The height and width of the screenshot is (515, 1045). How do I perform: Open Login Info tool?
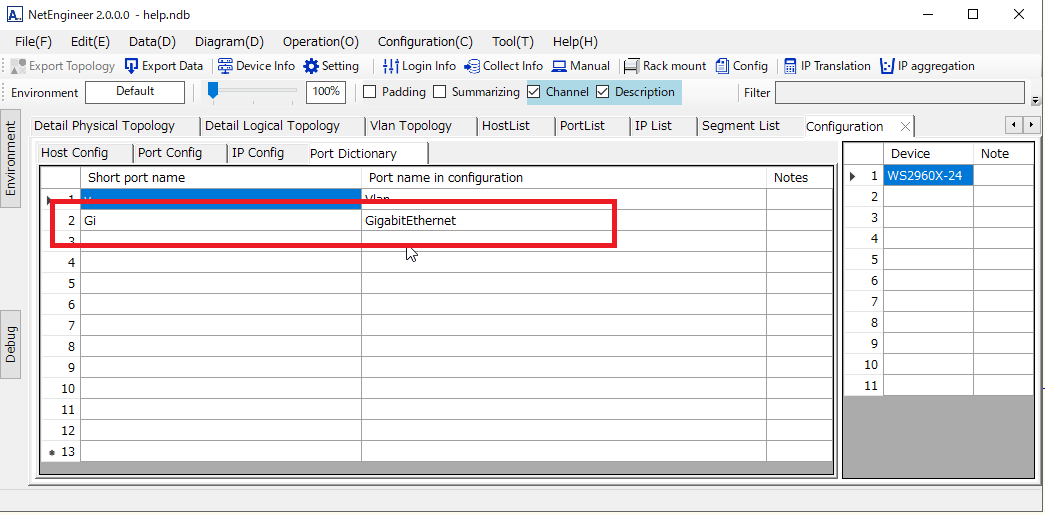[391, 66]
